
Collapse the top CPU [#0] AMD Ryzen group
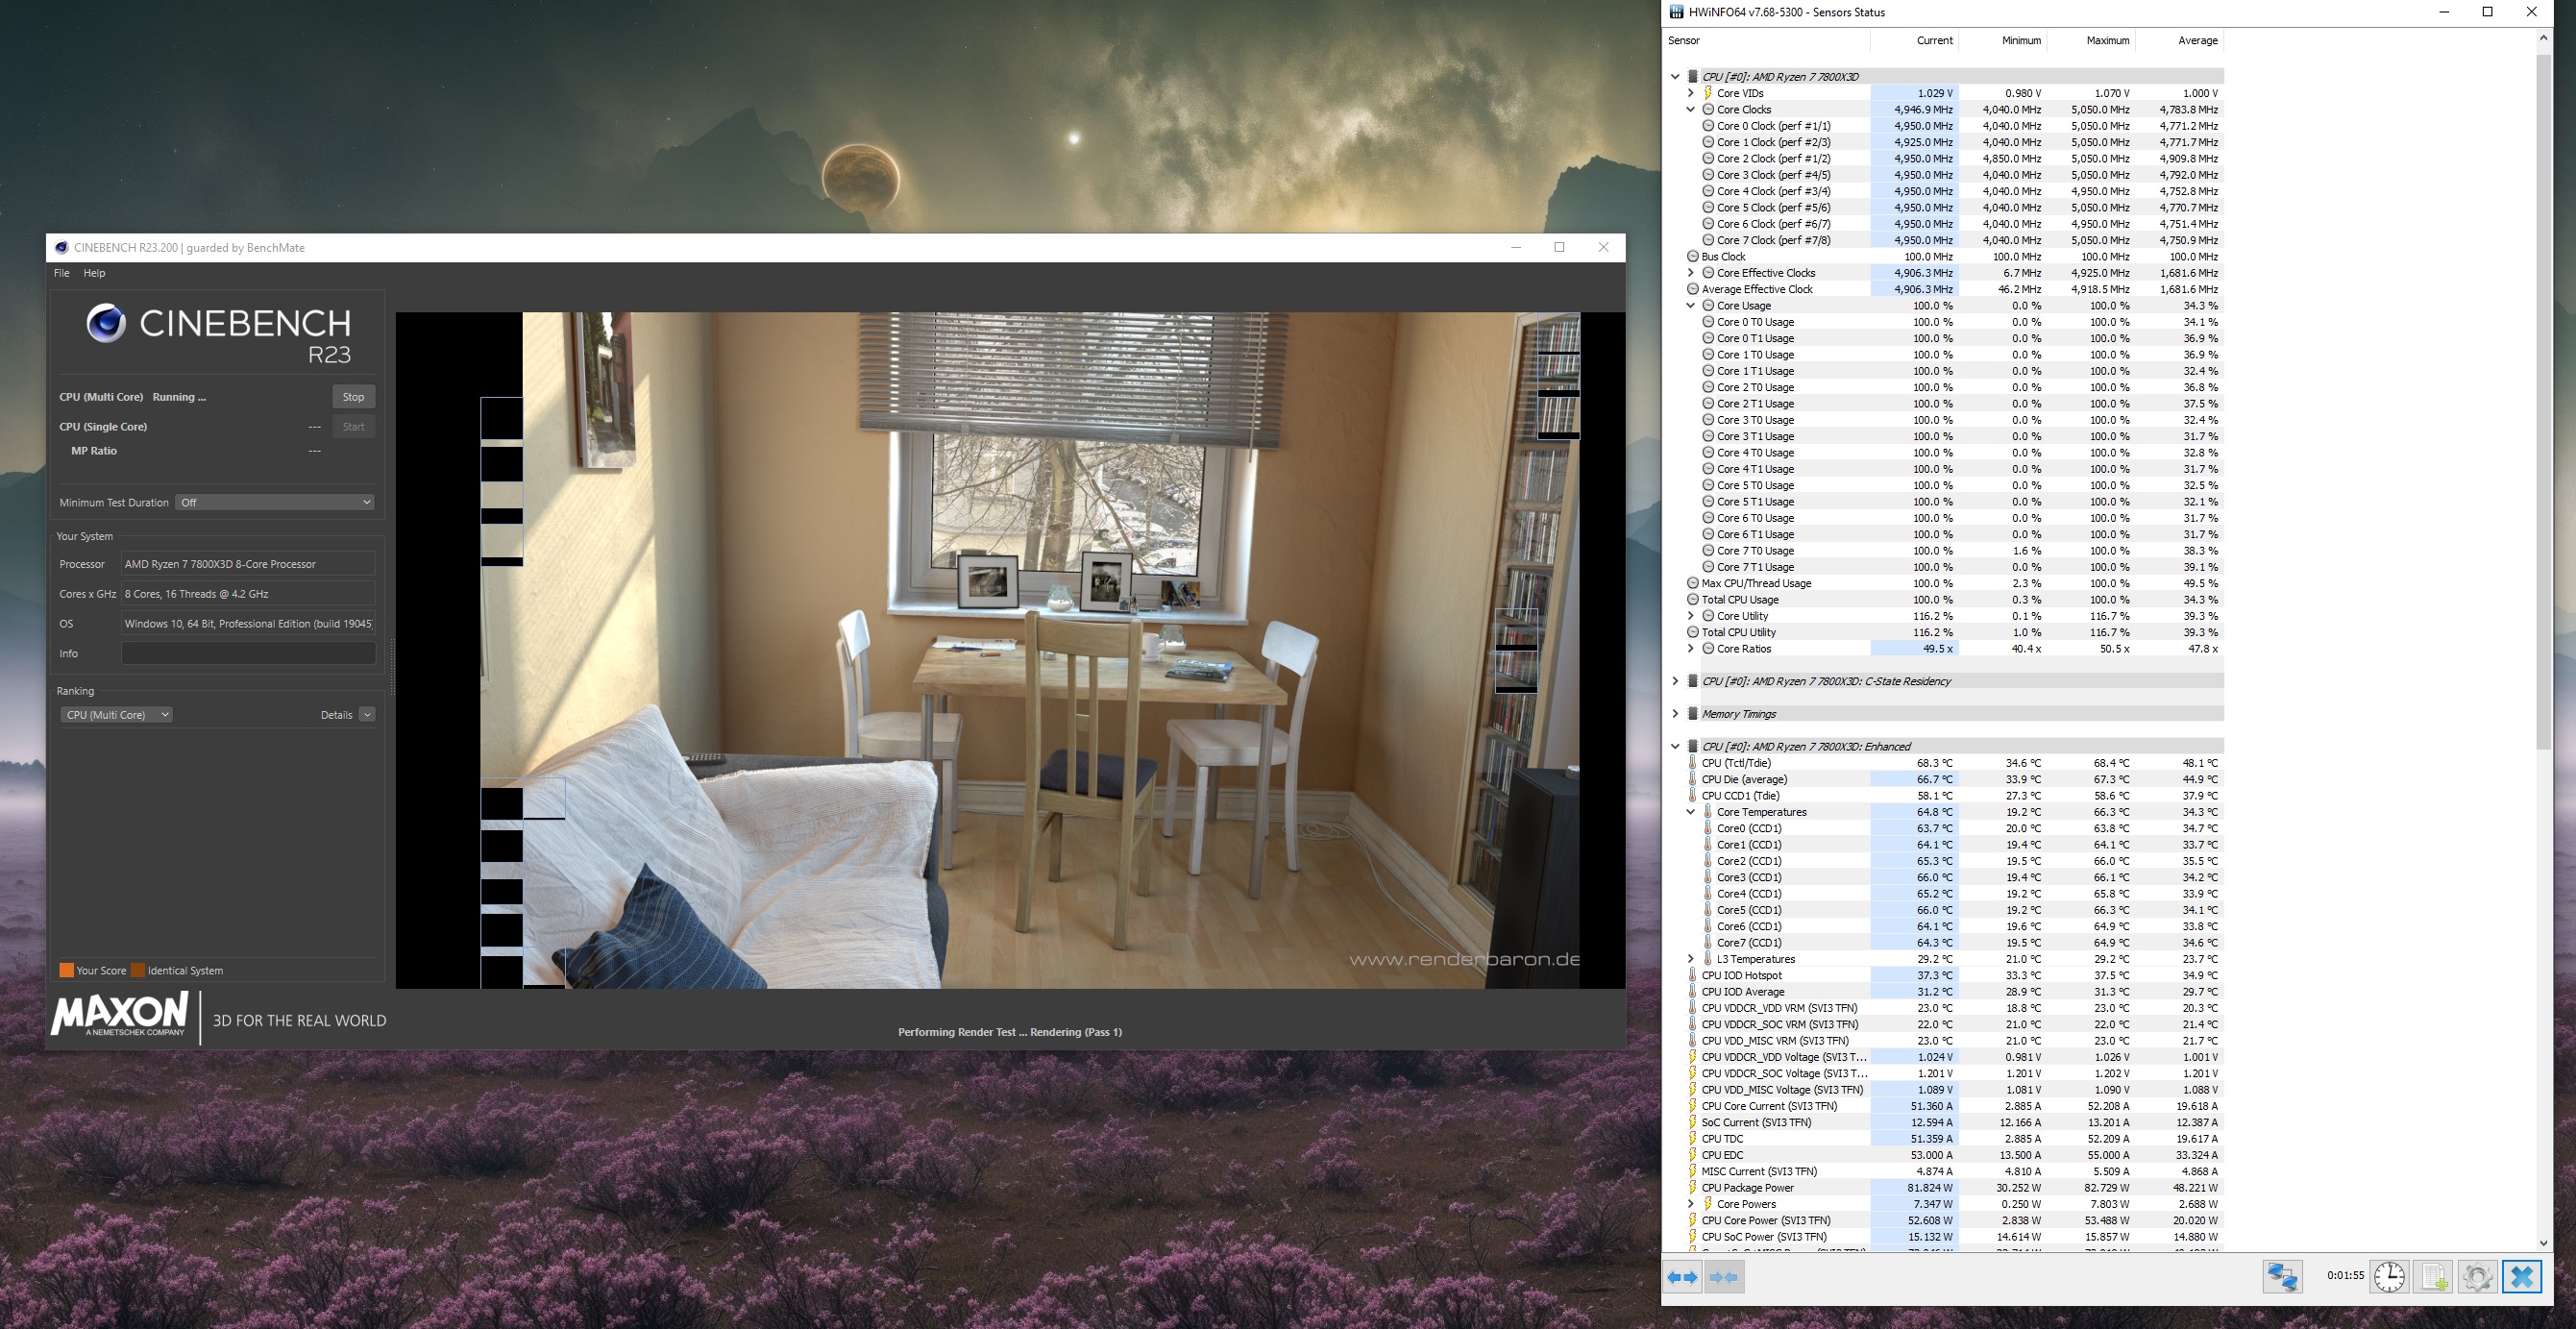(1675, 77)
